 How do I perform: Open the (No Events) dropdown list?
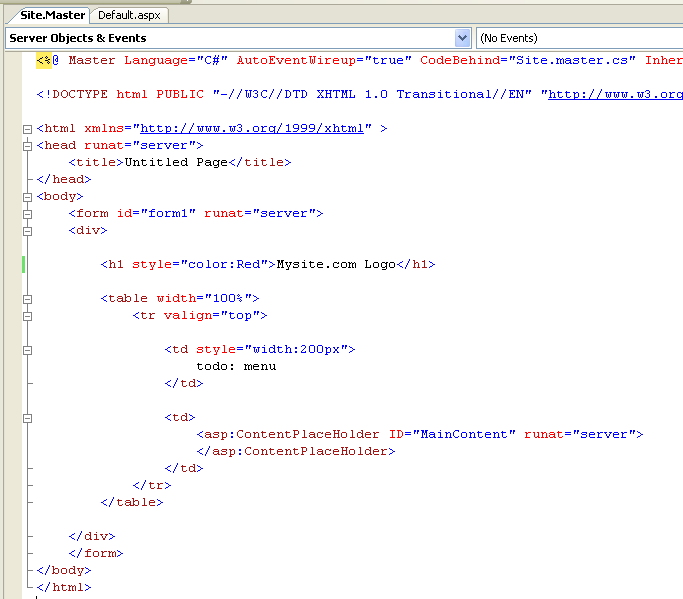click(580, 38)
